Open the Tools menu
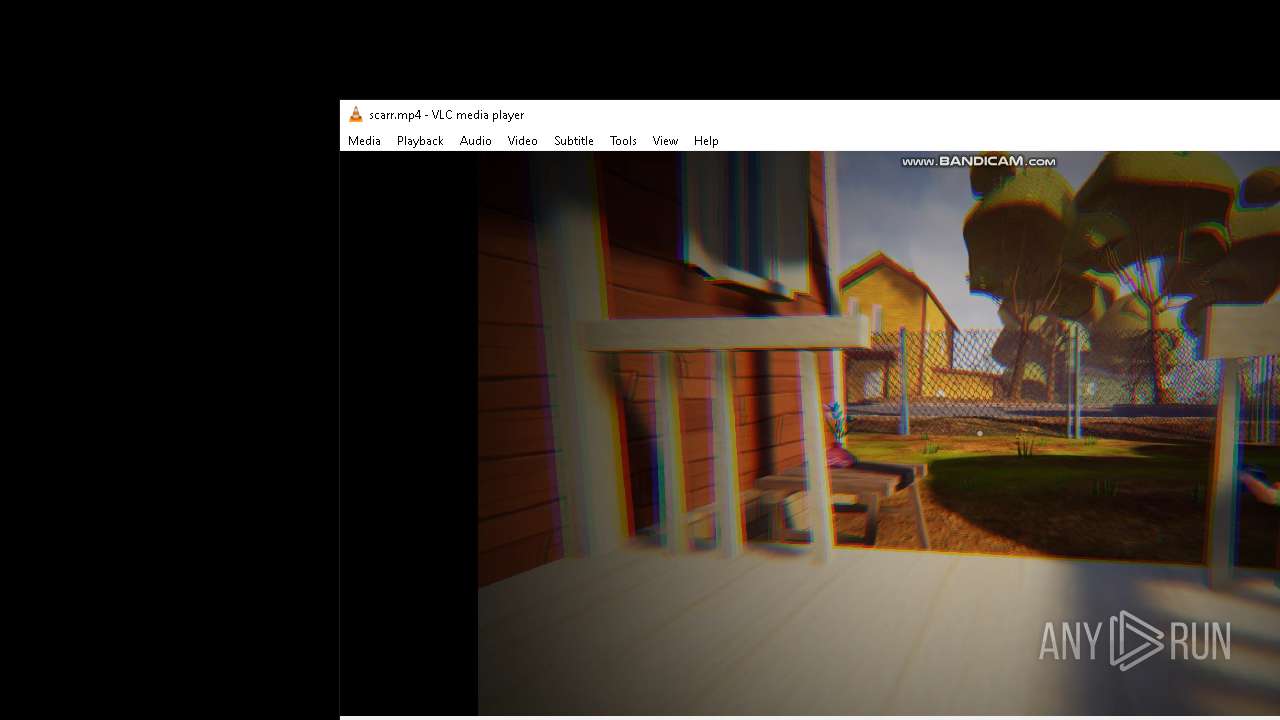Screen dimensions: 1280x720 (x=623, y=141)
